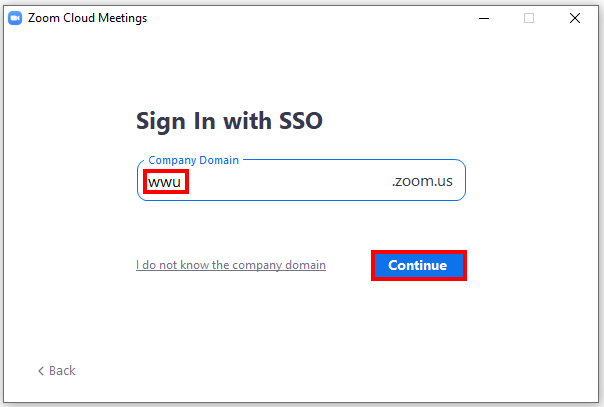604x407 pixels.
Task: Click the "wwu" text in the domain field
Action: tap(163, 183)
